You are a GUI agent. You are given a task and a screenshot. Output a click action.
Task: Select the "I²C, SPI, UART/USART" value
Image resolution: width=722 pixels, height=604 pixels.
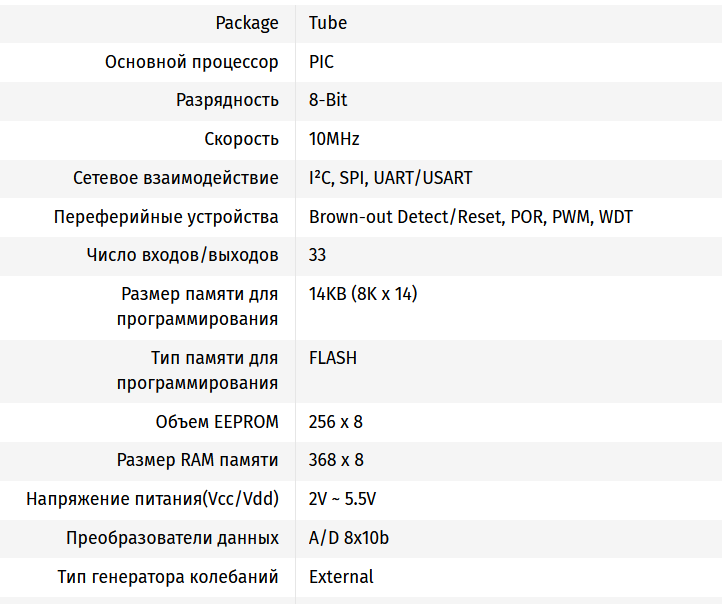[390, 178]
